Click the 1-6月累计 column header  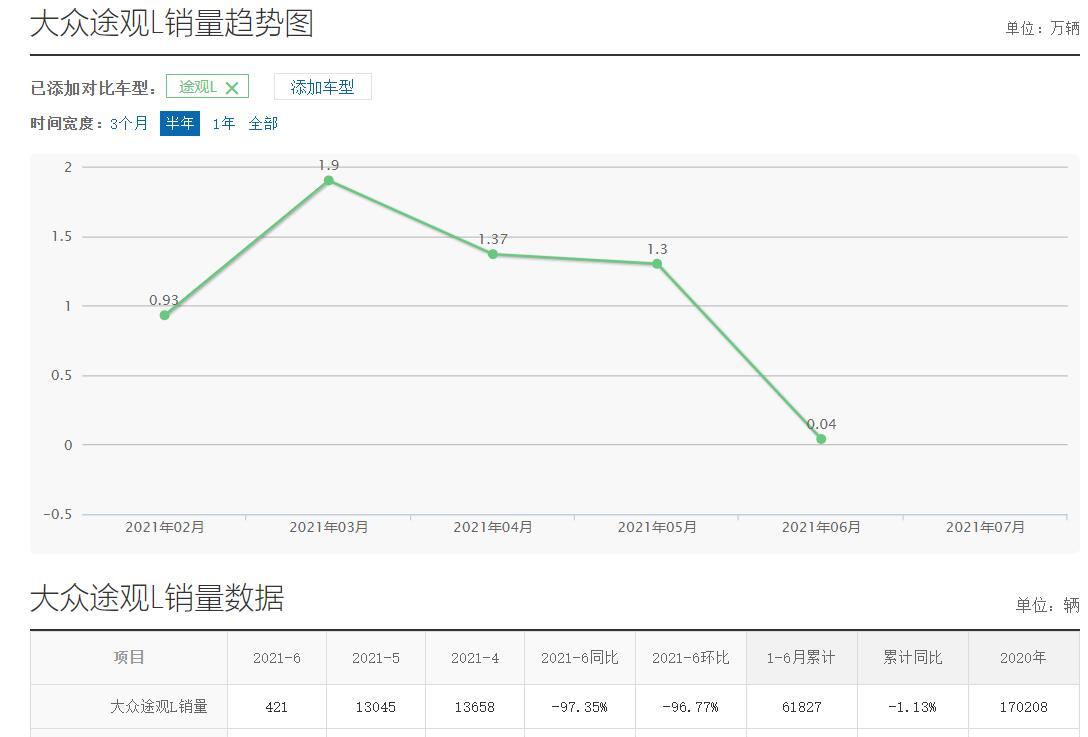pos(801,658)
